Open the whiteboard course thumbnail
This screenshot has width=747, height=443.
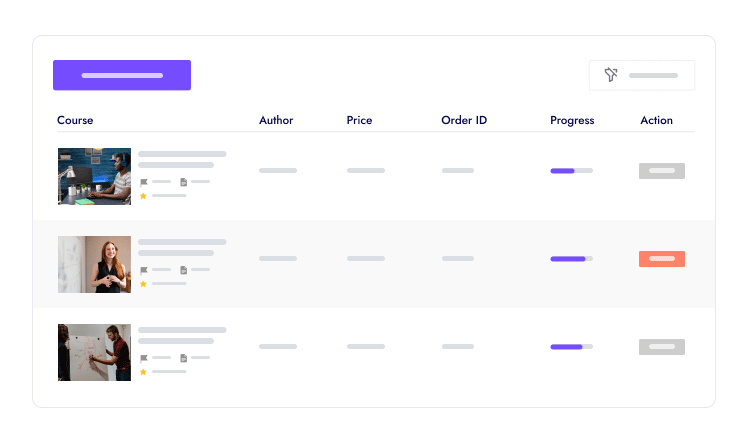pyautogui.click(x=94, y=352)
